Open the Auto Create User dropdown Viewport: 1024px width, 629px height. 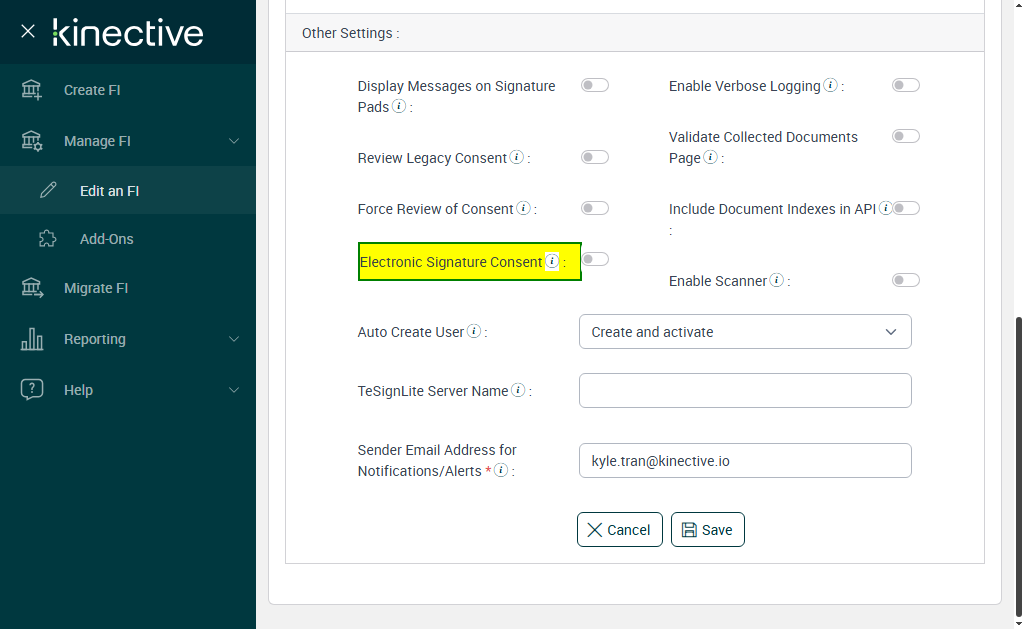[745, 332]
